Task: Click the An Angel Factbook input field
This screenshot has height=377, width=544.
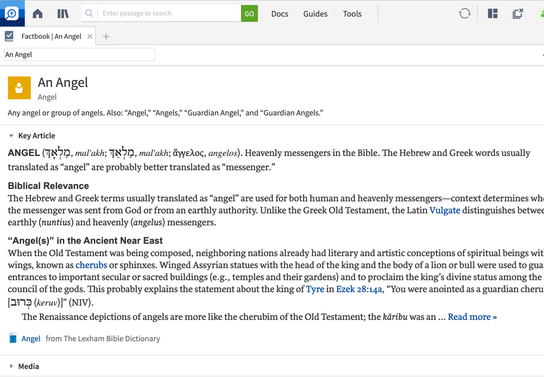Action: (x=79, y=54)
